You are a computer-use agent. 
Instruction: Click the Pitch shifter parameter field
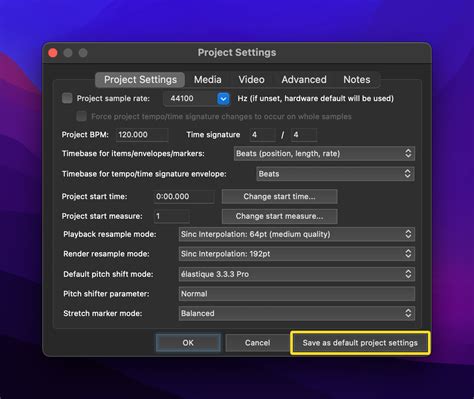pos(297,294)
